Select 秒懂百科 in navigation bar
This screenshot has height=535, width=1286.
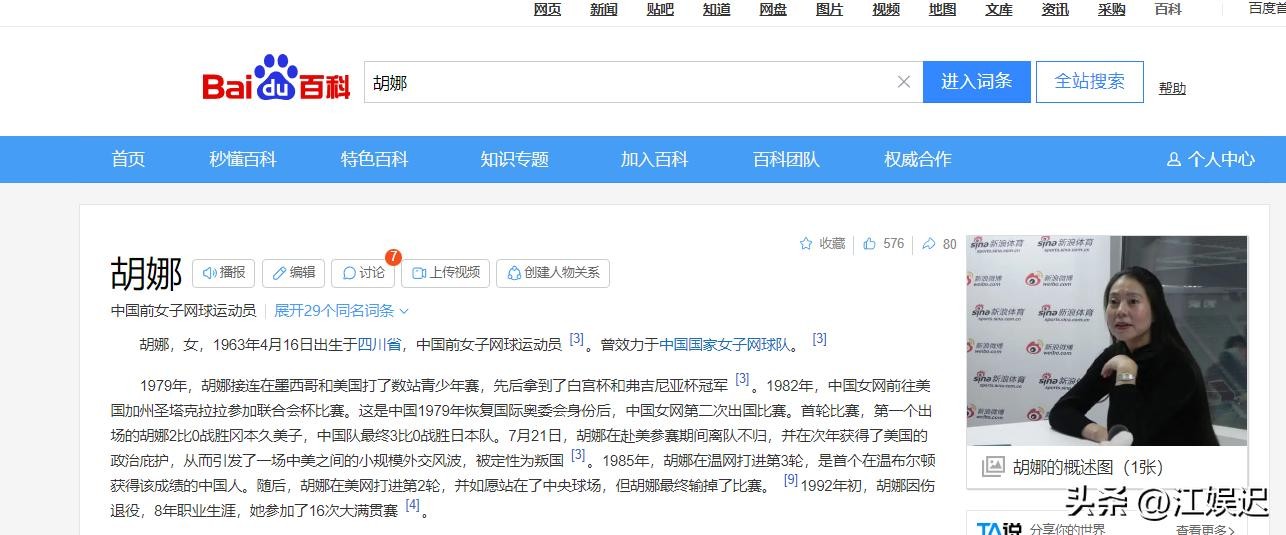(x=242, y=159)
